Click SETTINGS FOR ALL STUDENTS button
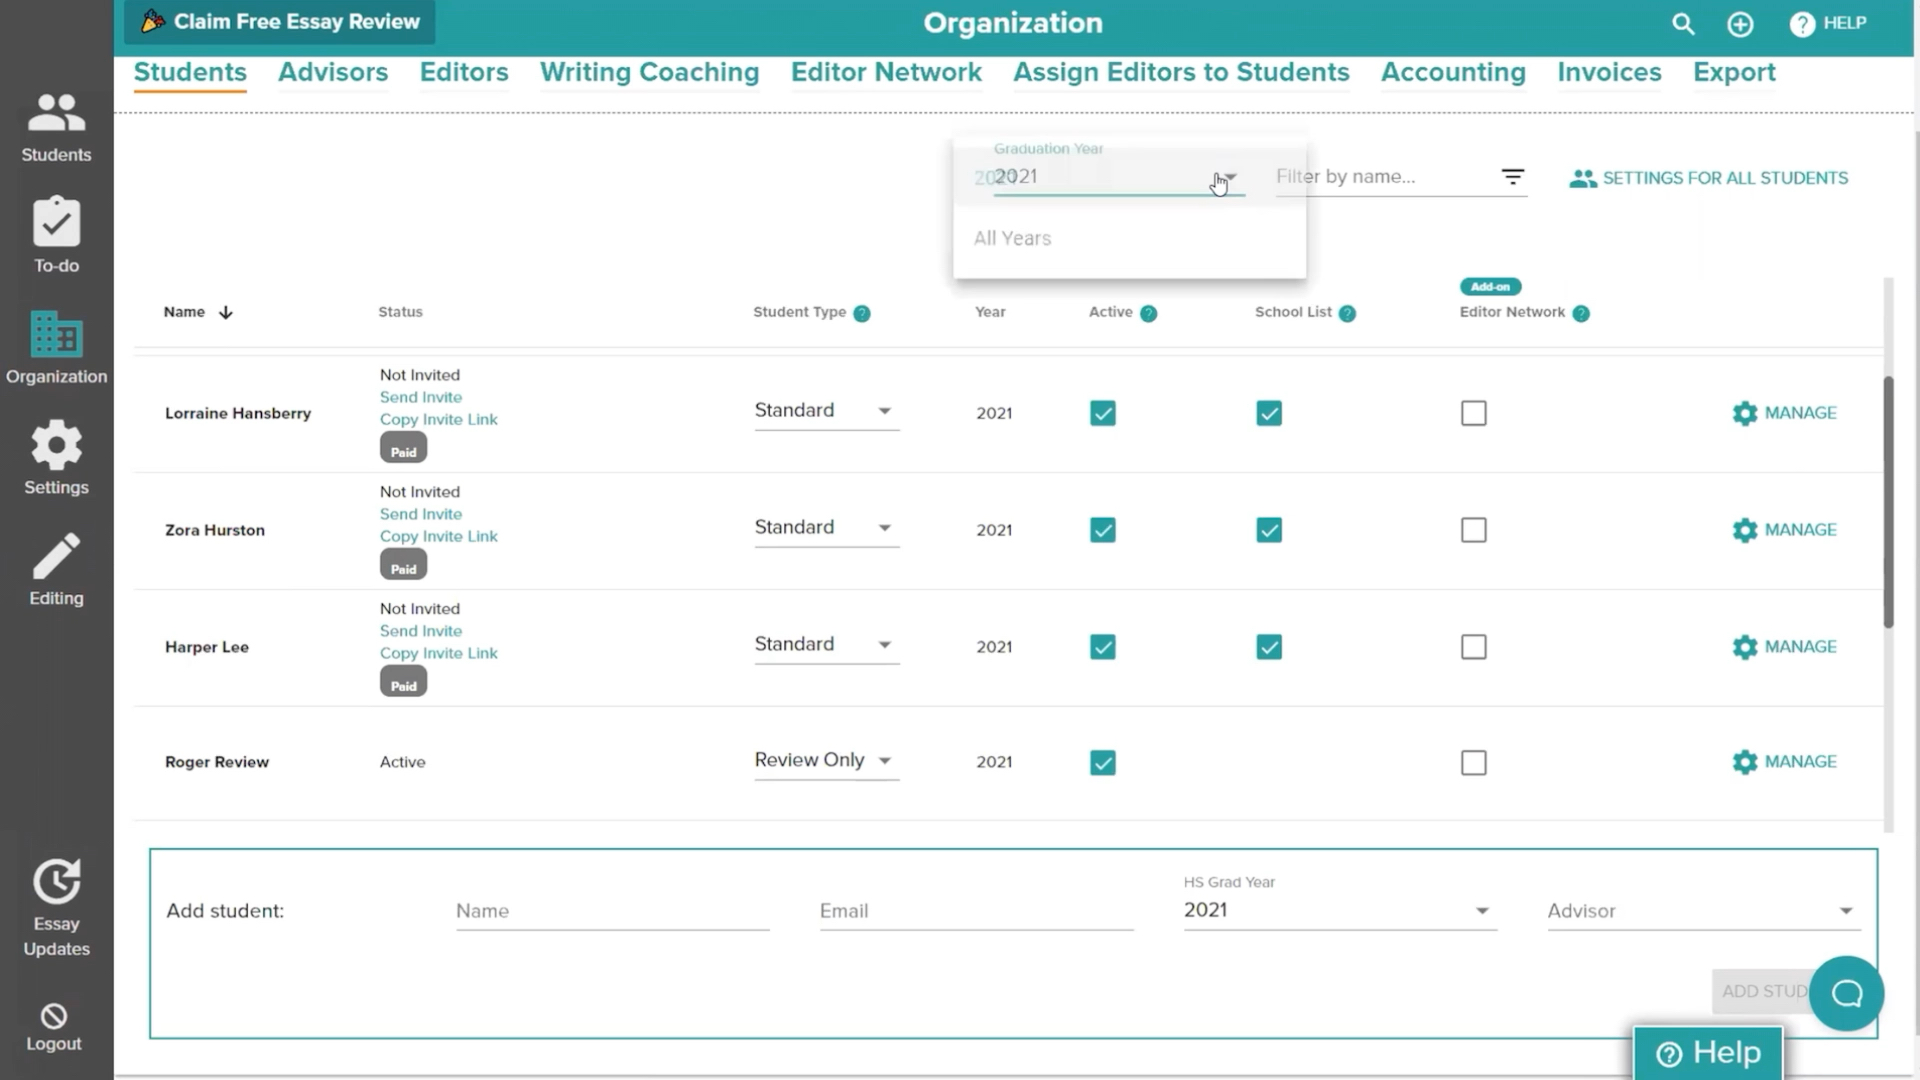 coord(1710,177)
